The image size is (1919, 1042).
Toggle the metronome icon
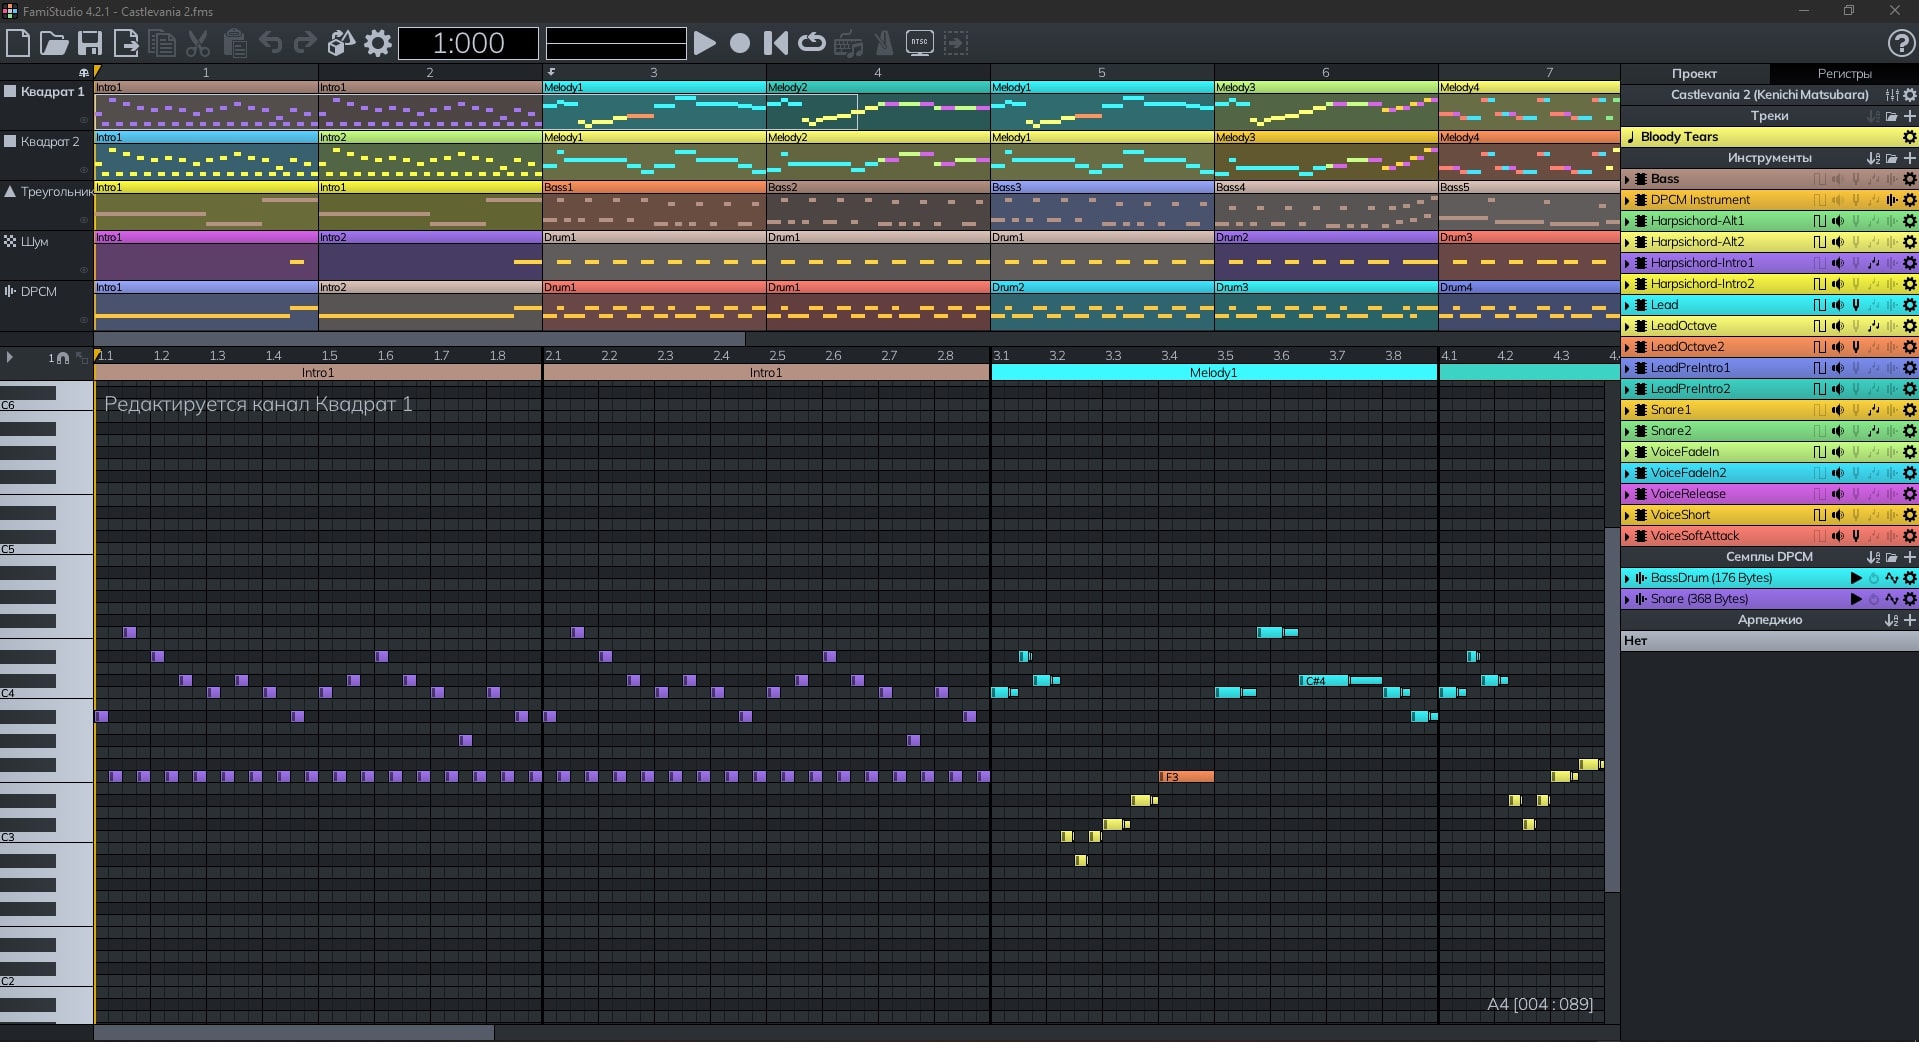click(x=883, y=43)
